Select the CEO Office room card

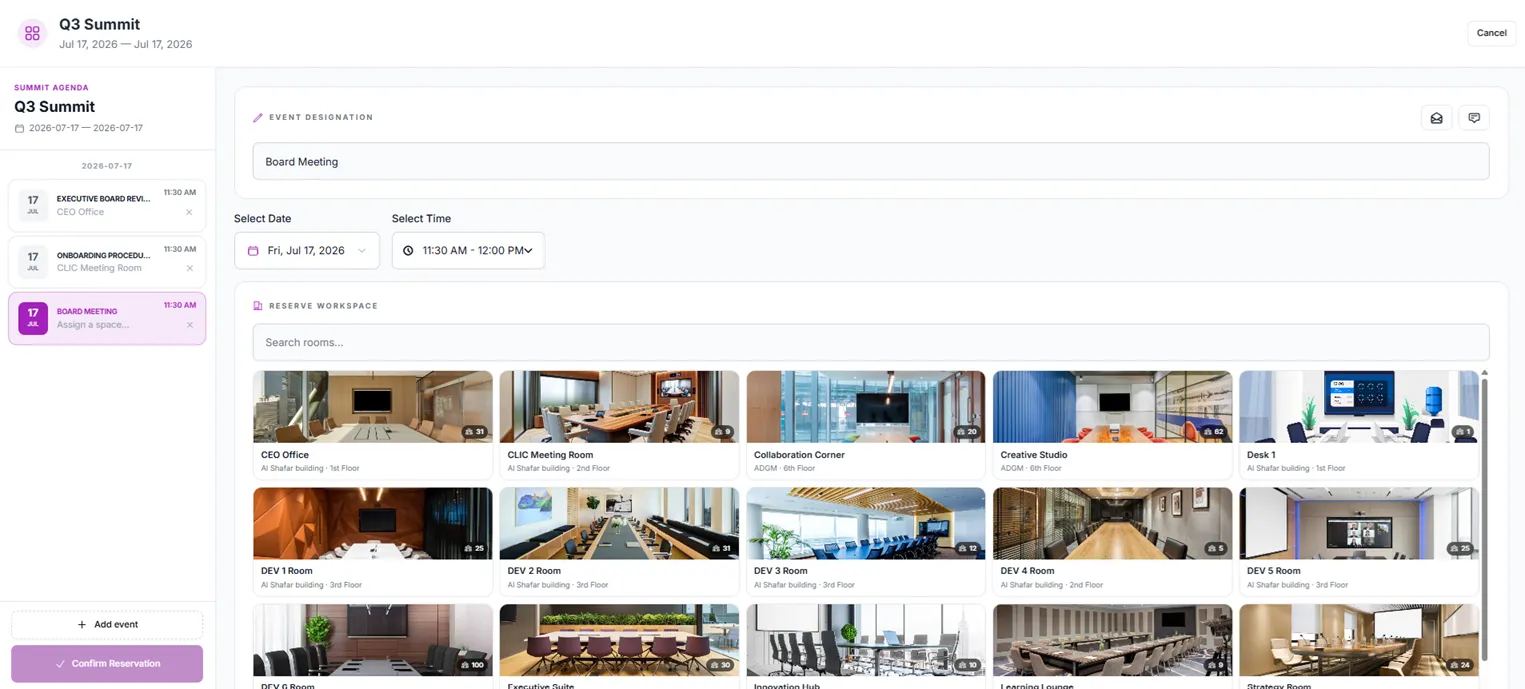[373, 425]
